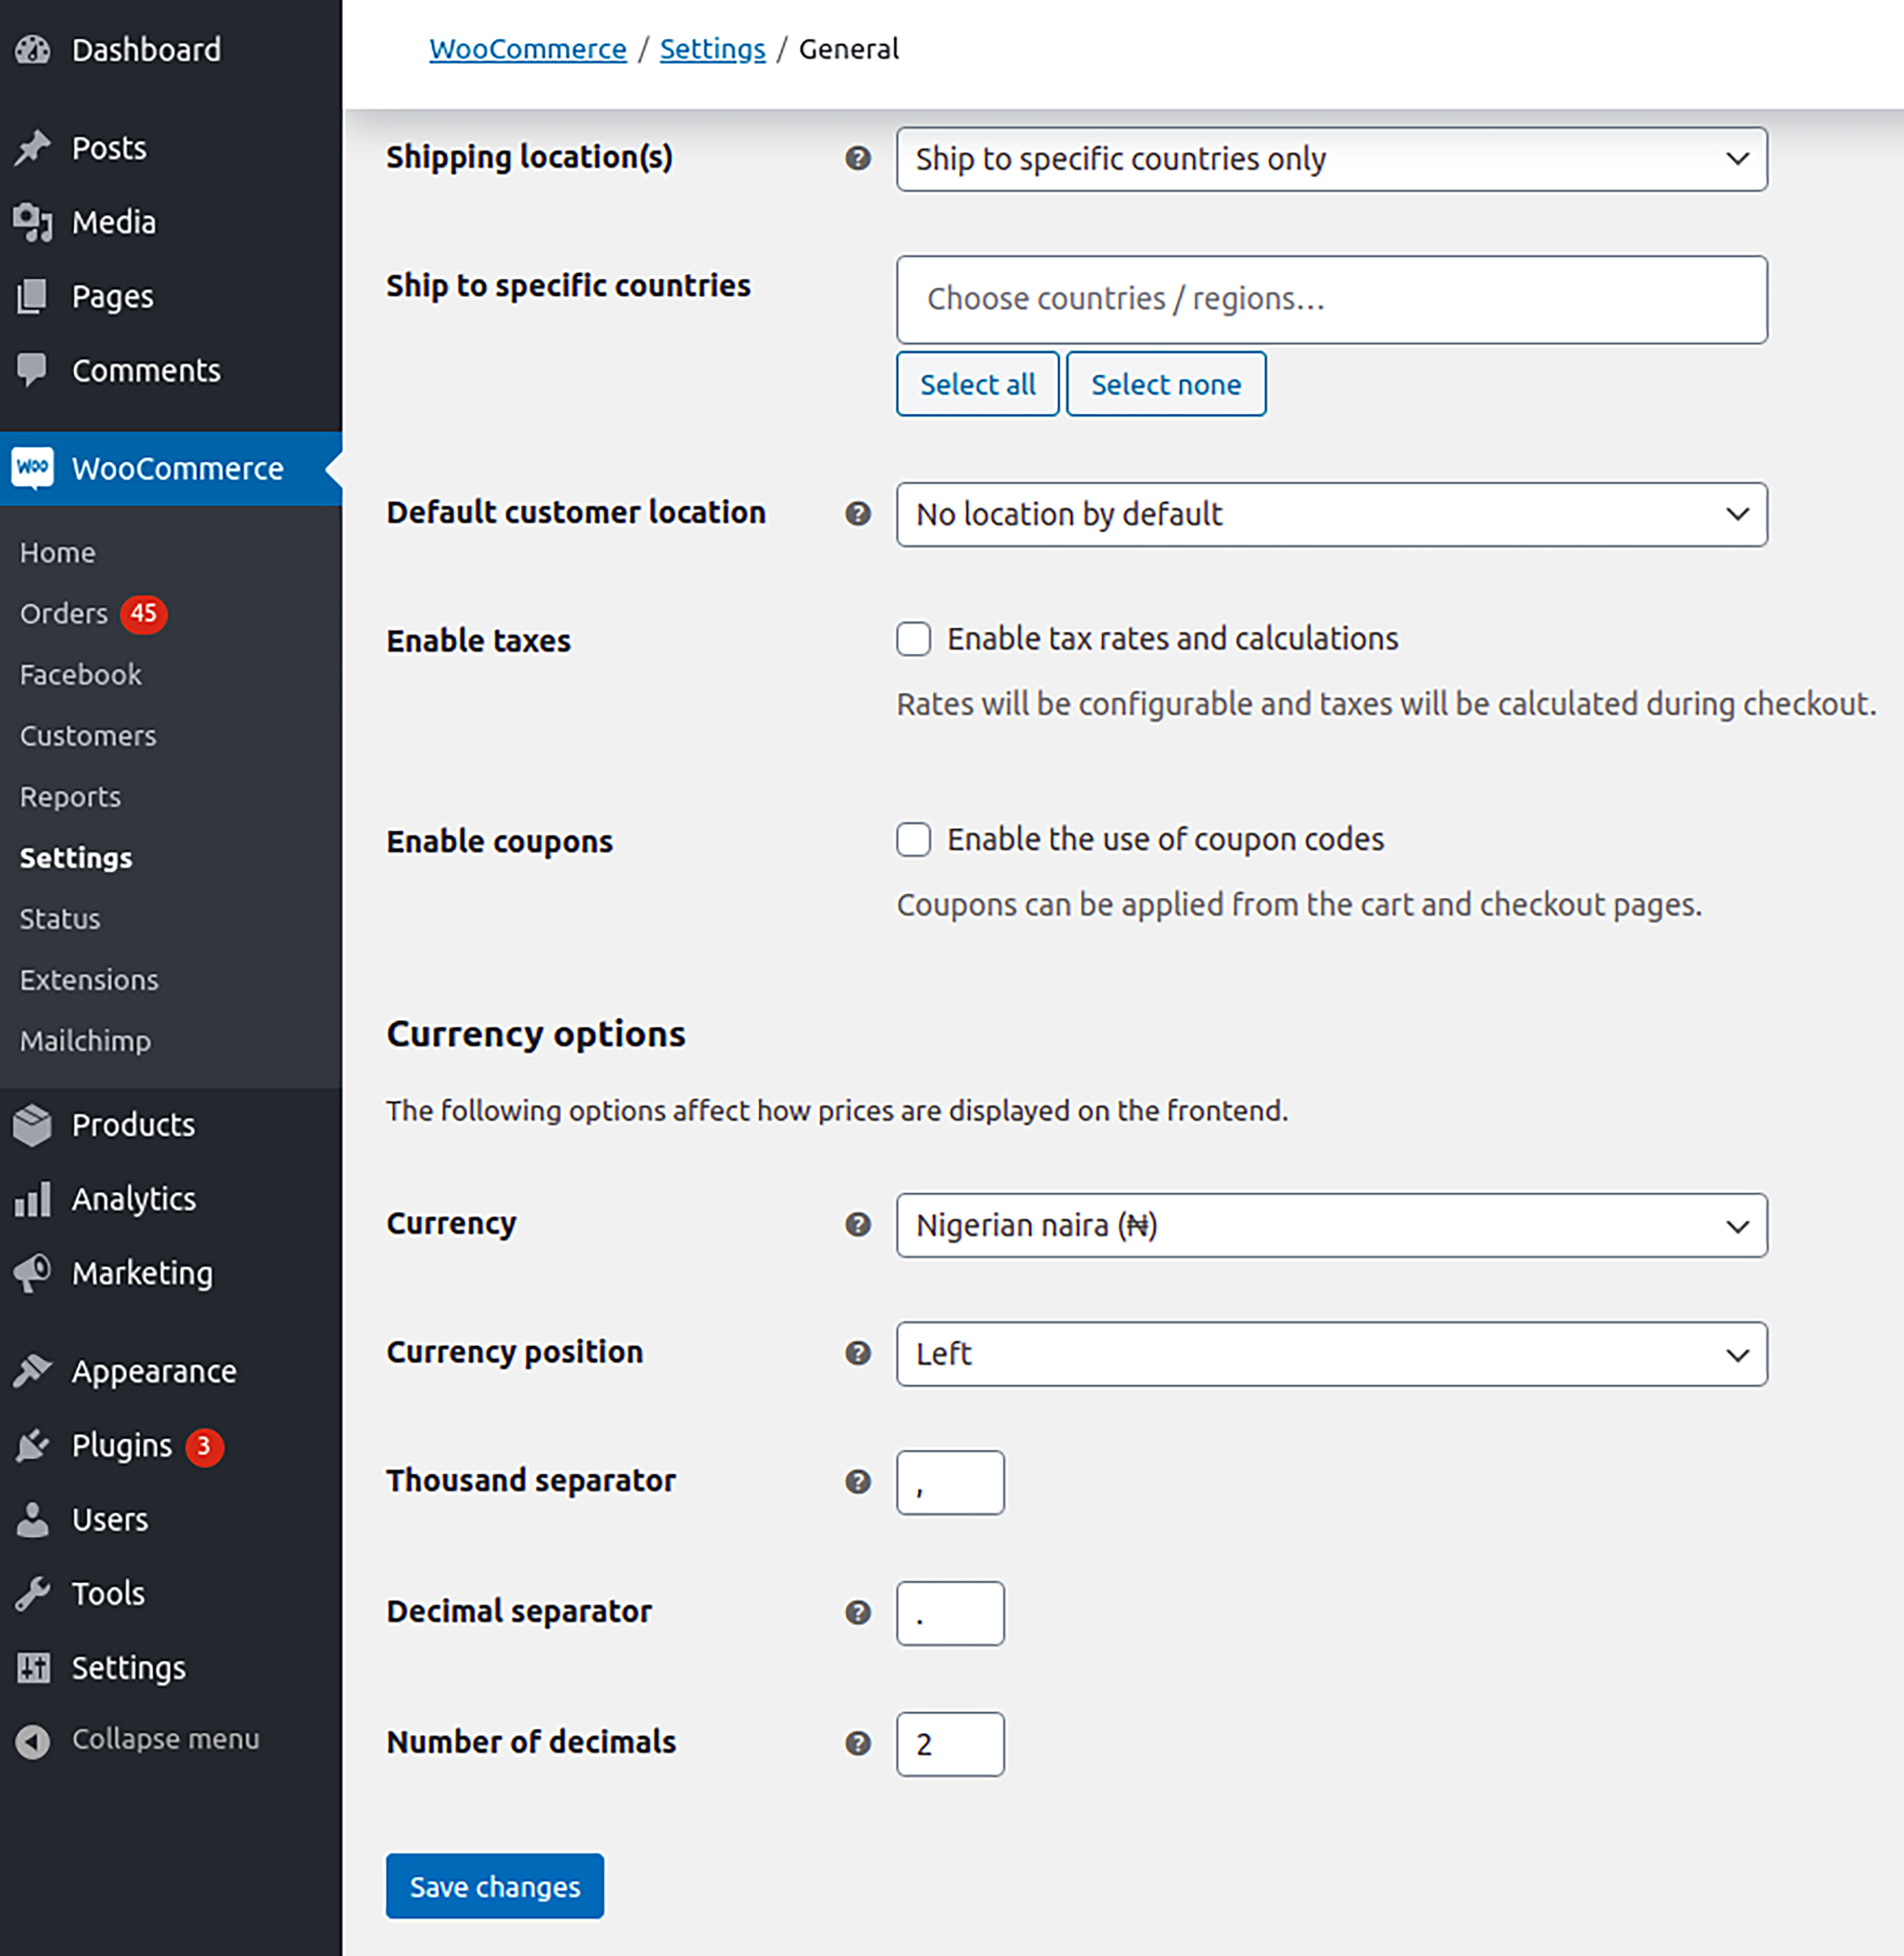This screenshot has width=1904, height=1956.
Task: Check Enable the use of coupon codes
Action: click(x=913, y=840)
